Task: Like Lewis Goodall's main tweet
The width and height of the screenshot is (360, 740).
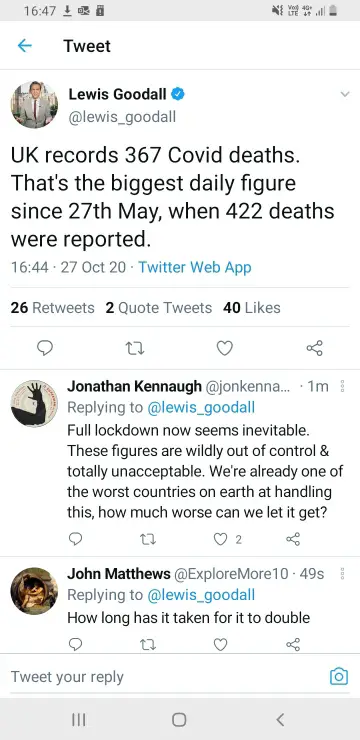Action: (225, 348)
